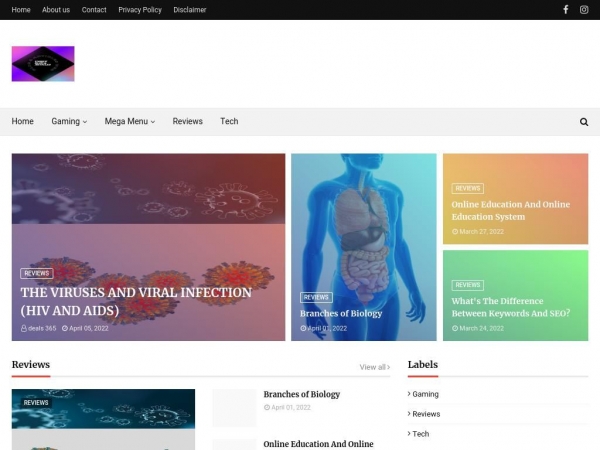Open Tech label in Labels list
This screenshot has width=600, height=450.
[421, 434]
